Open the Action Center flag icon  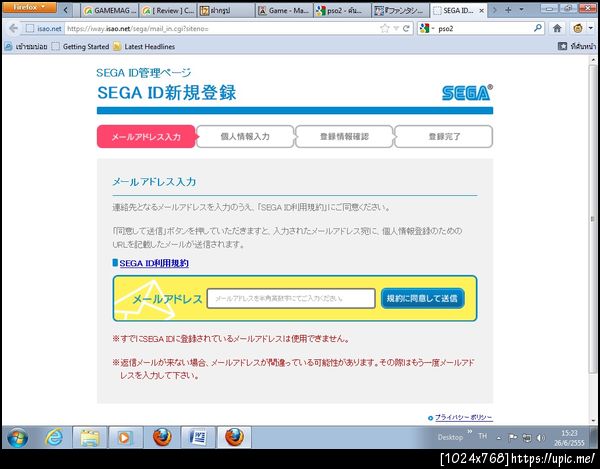513,438
